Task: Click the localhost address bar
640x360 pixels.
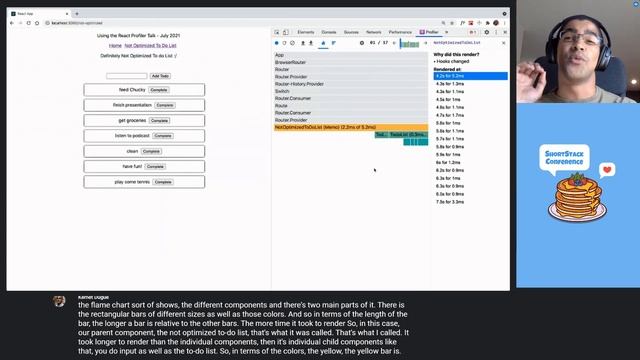Action: click(241, 23)
